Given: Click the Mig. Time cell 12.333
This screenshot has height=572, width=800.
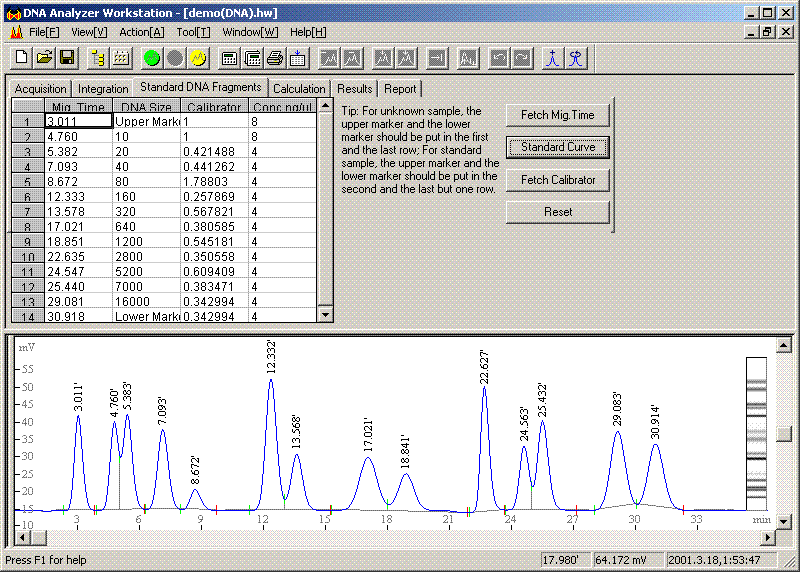Looking at the screenshot, I should [79, 196].
